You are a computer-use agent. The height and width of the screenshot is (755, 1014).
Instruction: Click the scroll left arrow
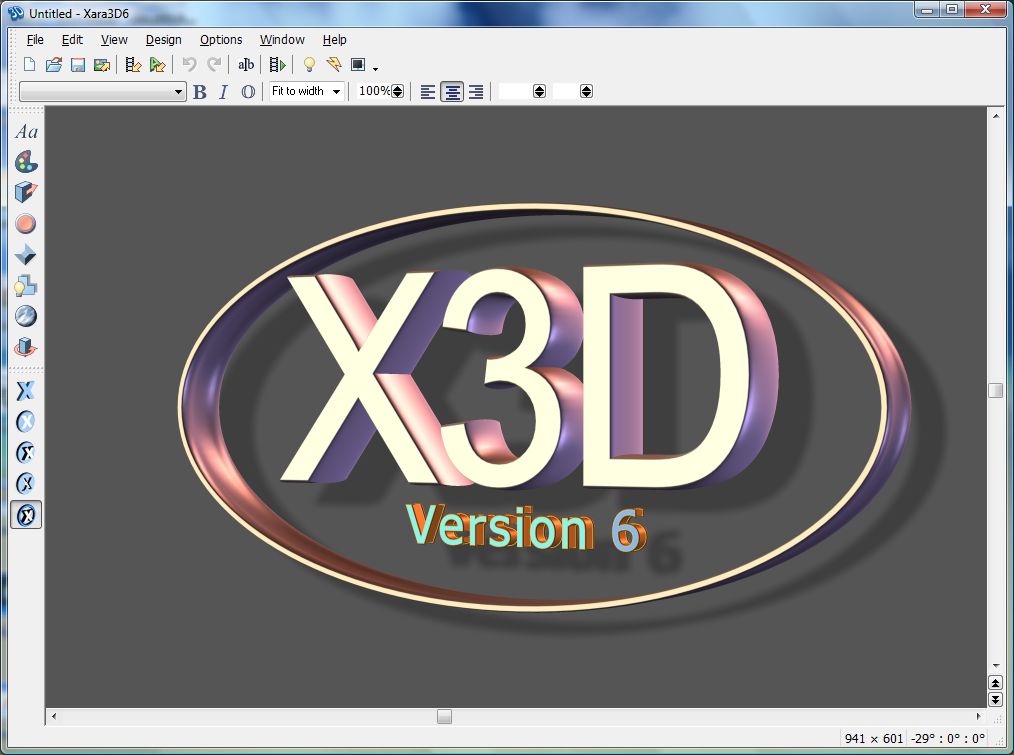pos(54,716)
